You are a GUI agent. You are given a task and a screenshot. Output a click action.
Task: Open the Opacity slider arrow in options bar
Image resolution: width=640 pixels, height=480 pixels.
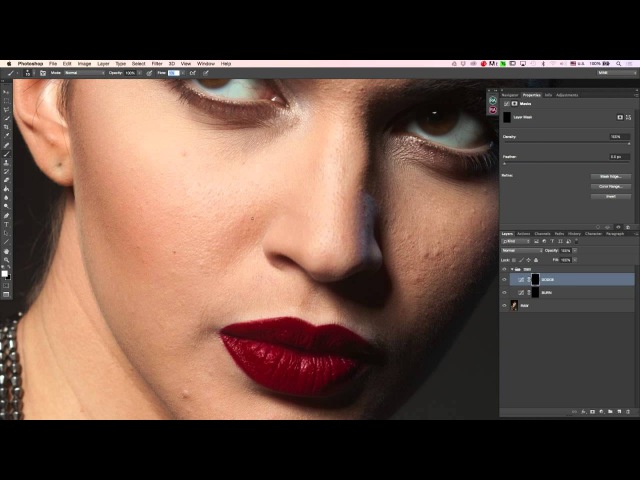point(140,73)
